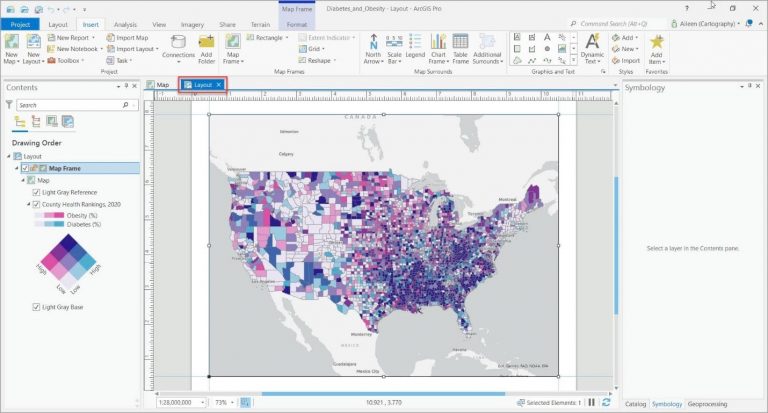Insert a Map Frame
768x413 pixels.
(233, 48)
